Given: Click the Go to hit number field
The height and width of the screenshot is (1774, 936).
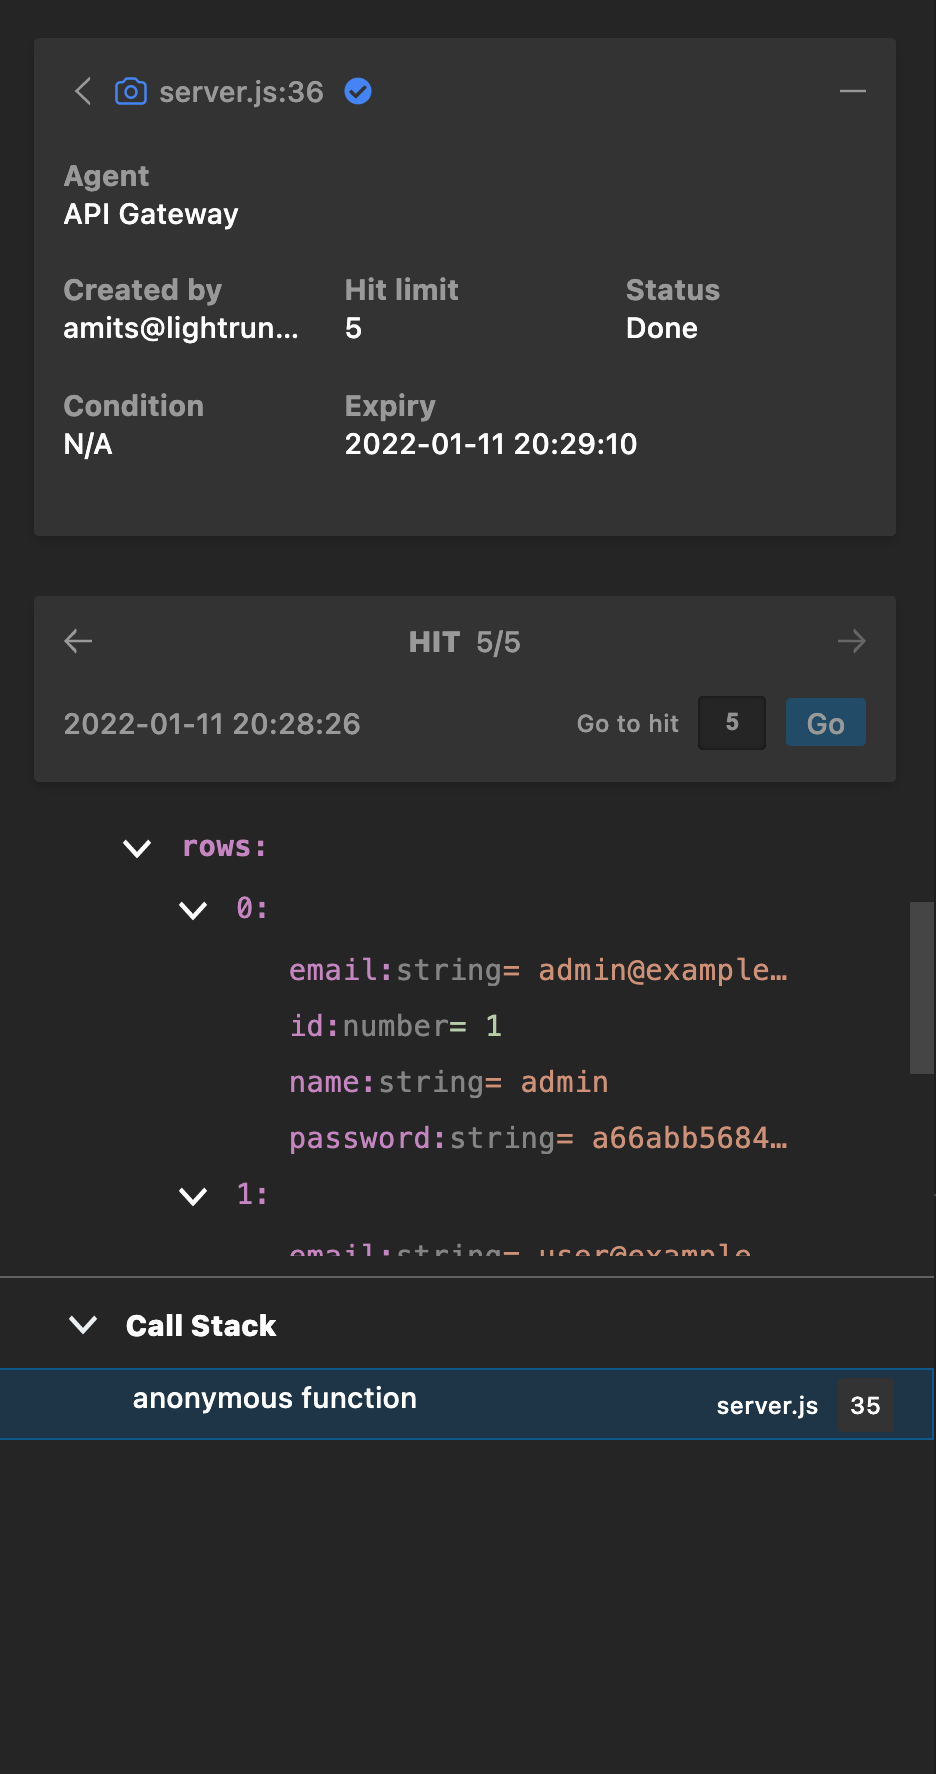Looking at the screenshot, I should (x=731, y=723).
